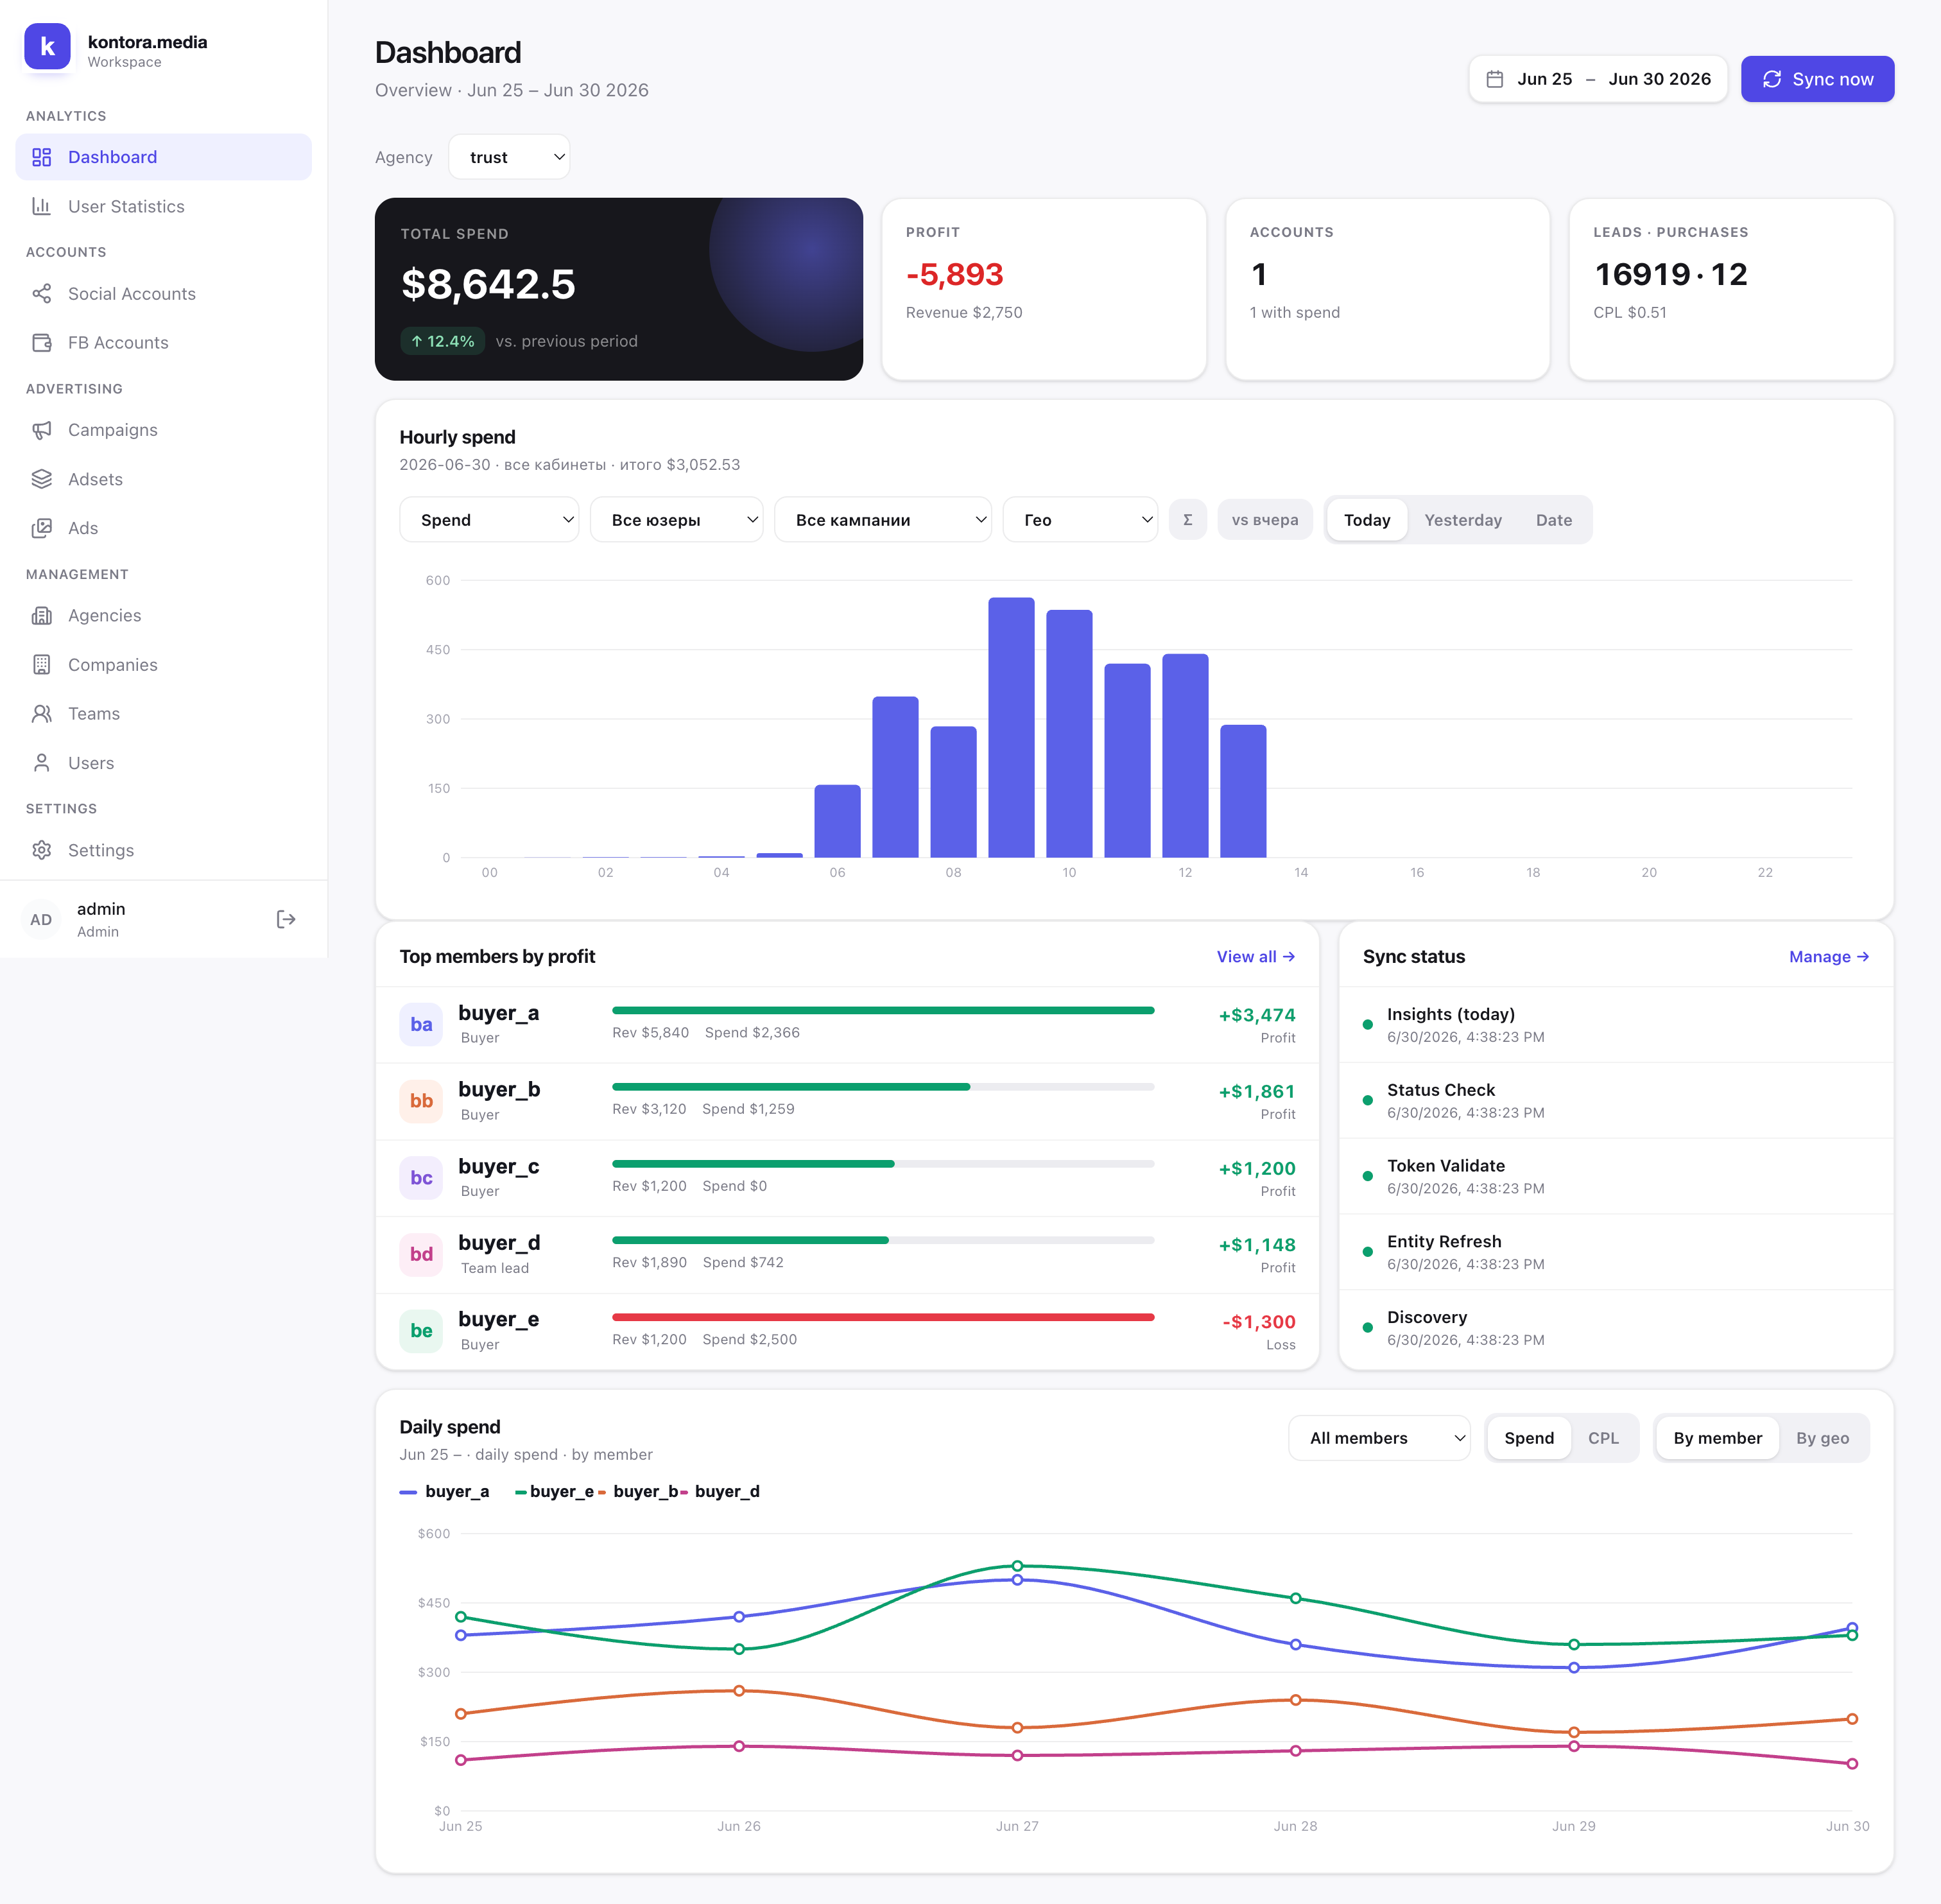Click the Agencies building icon
1941x1904 pixels.
tap(41, 615)
